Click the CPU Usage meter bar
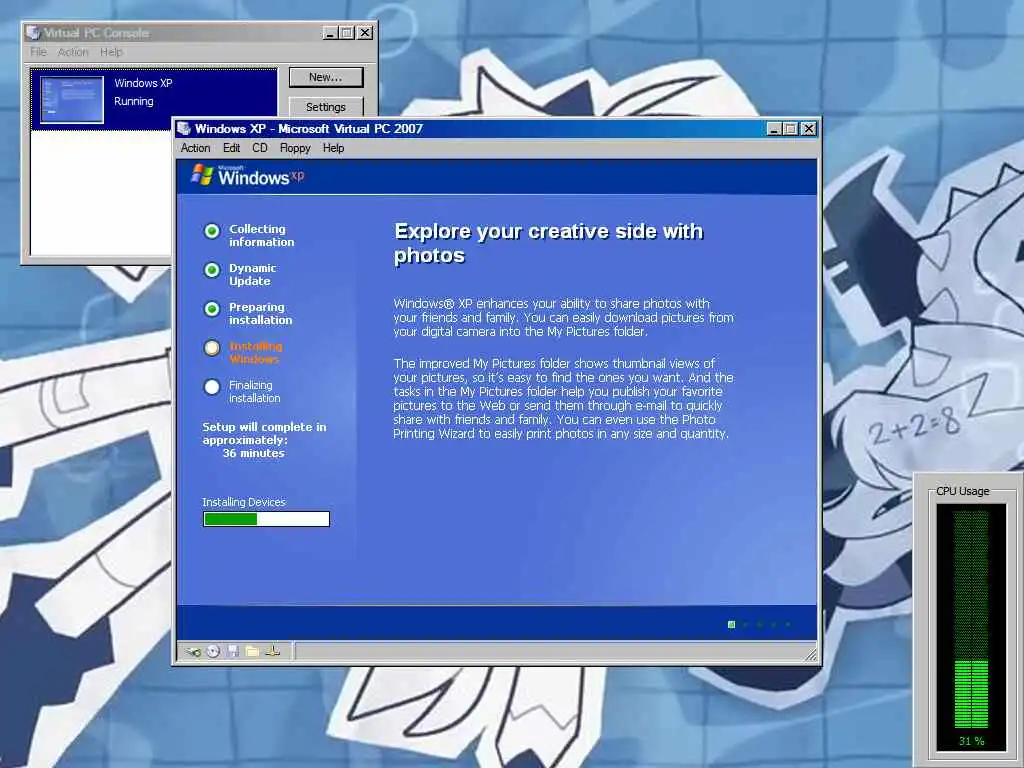Image resolution: width=1024 pixels, height=768 pixels. (x=971, y=619)
